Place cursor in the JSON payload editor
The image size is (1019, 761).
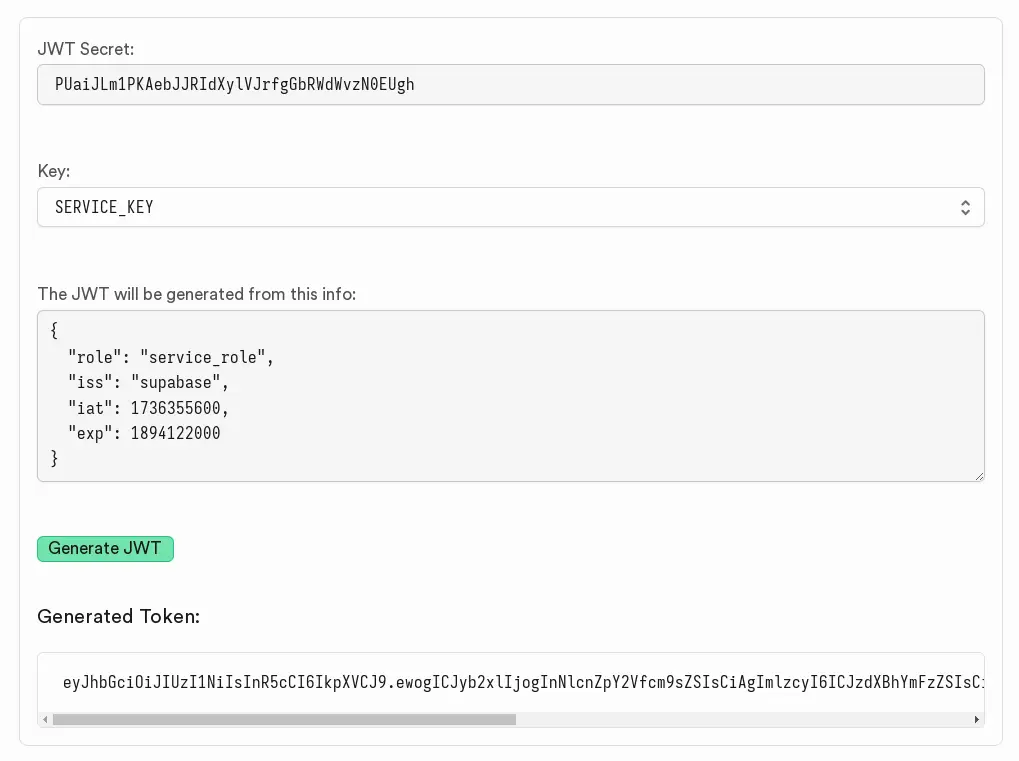pos(500,395)
